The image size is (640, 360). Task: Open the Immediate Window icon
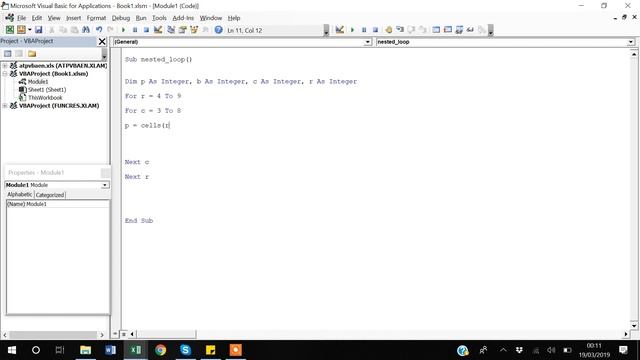448,29
